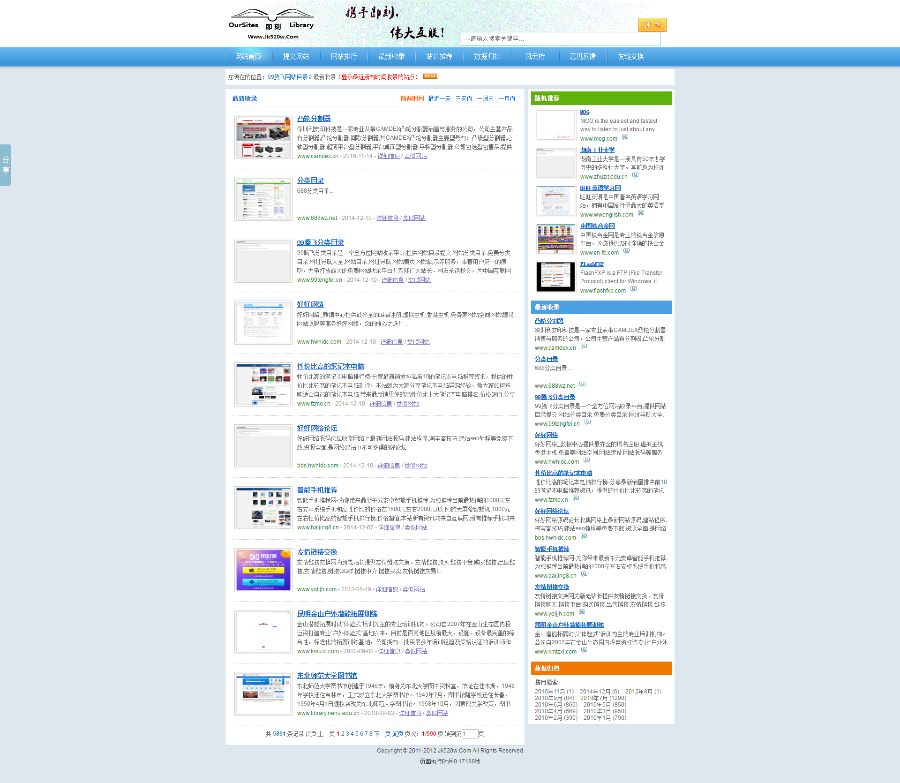The image size is (900, 783).
Task: Select the 三天内 time filter
Action: coord(464,98)
